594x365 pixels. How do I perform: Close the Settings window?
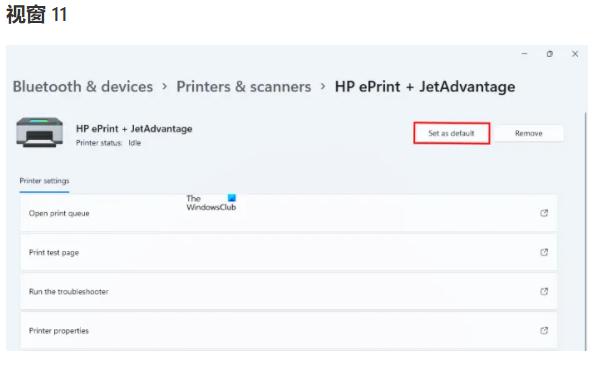pos(575,54)
